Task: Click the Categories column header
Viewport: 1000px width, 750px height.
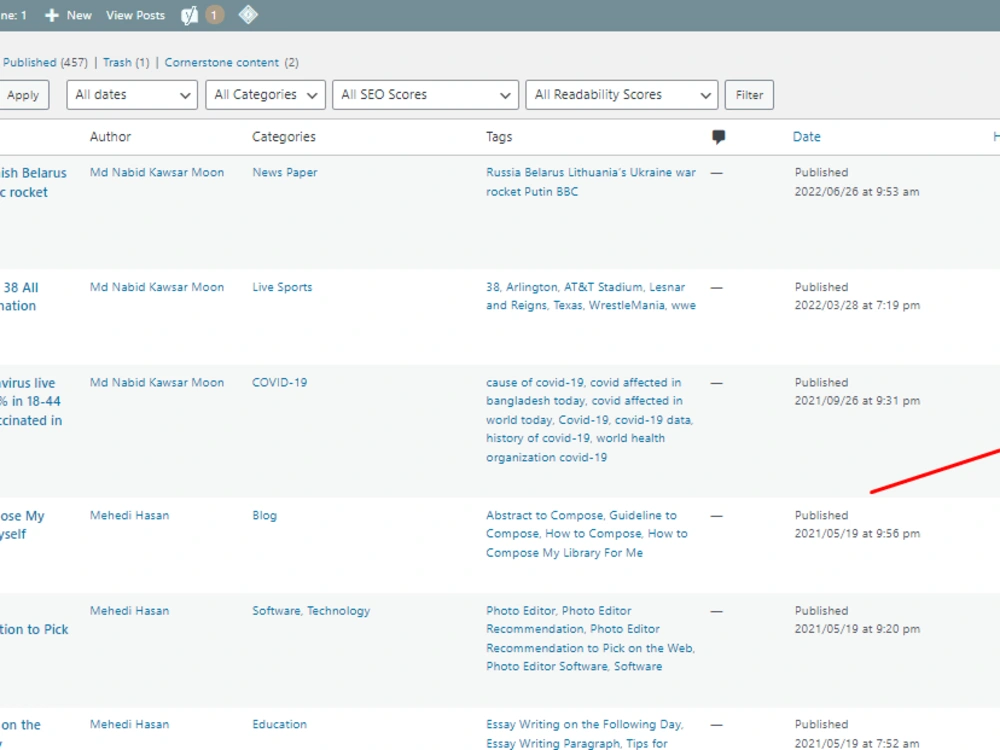Action: [284, 136]
